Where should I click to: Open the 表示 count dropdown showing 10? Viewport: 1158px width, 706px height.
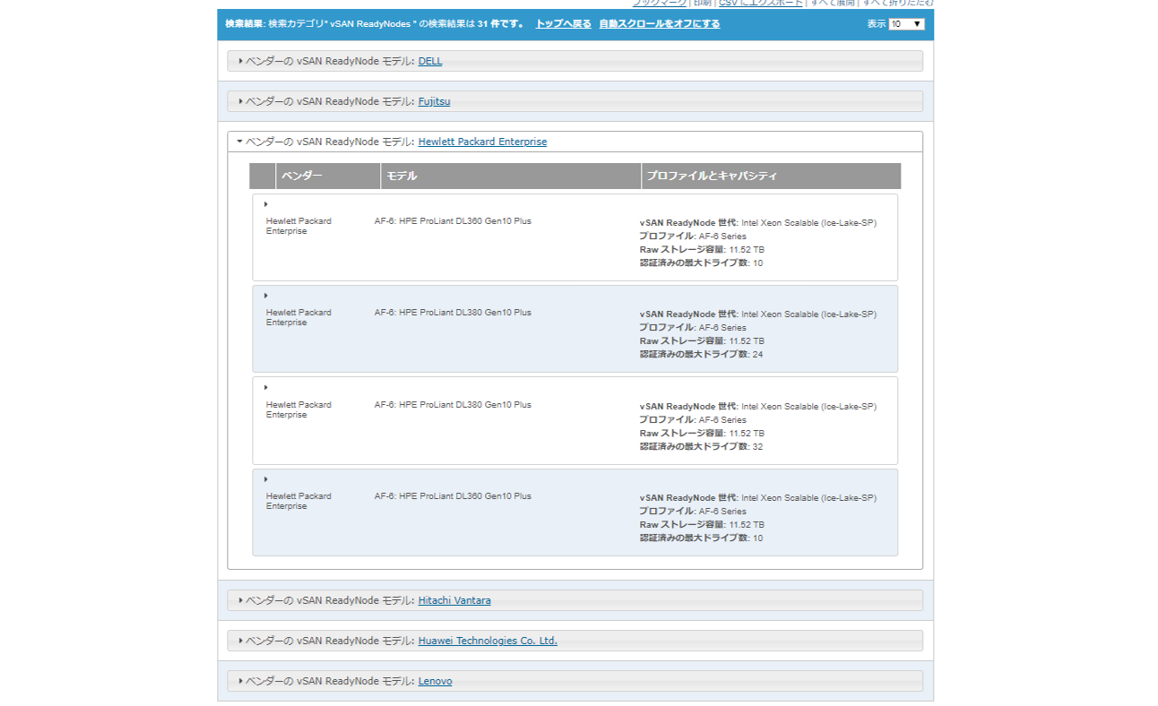pos(906,24)
